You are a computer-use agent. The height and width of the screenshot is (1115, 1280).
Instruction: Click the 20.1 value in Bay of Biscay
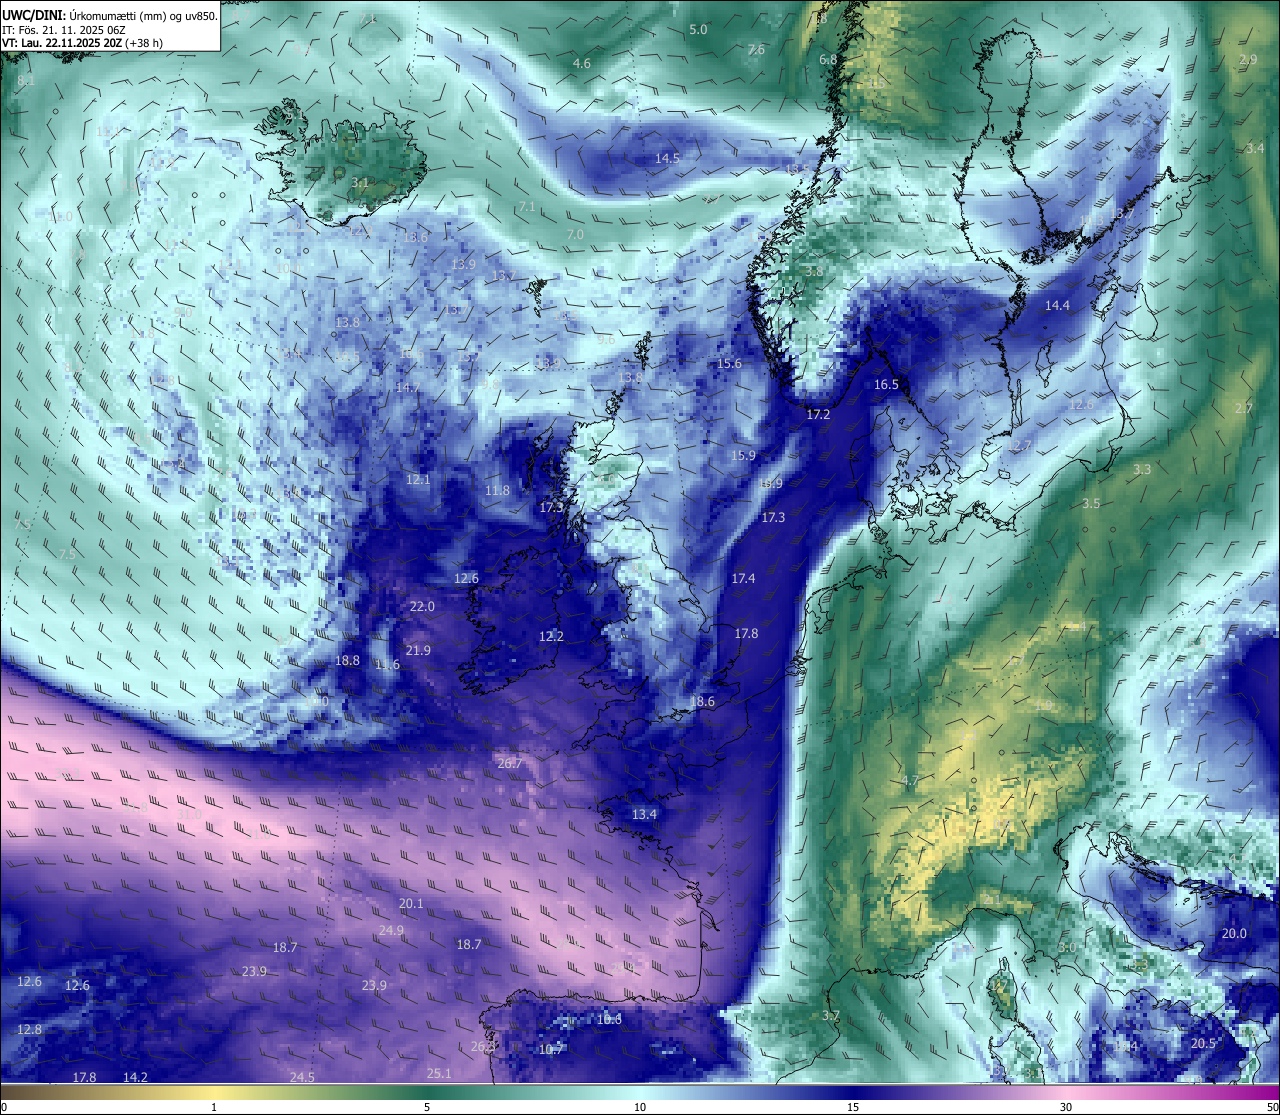coord(411,904)
